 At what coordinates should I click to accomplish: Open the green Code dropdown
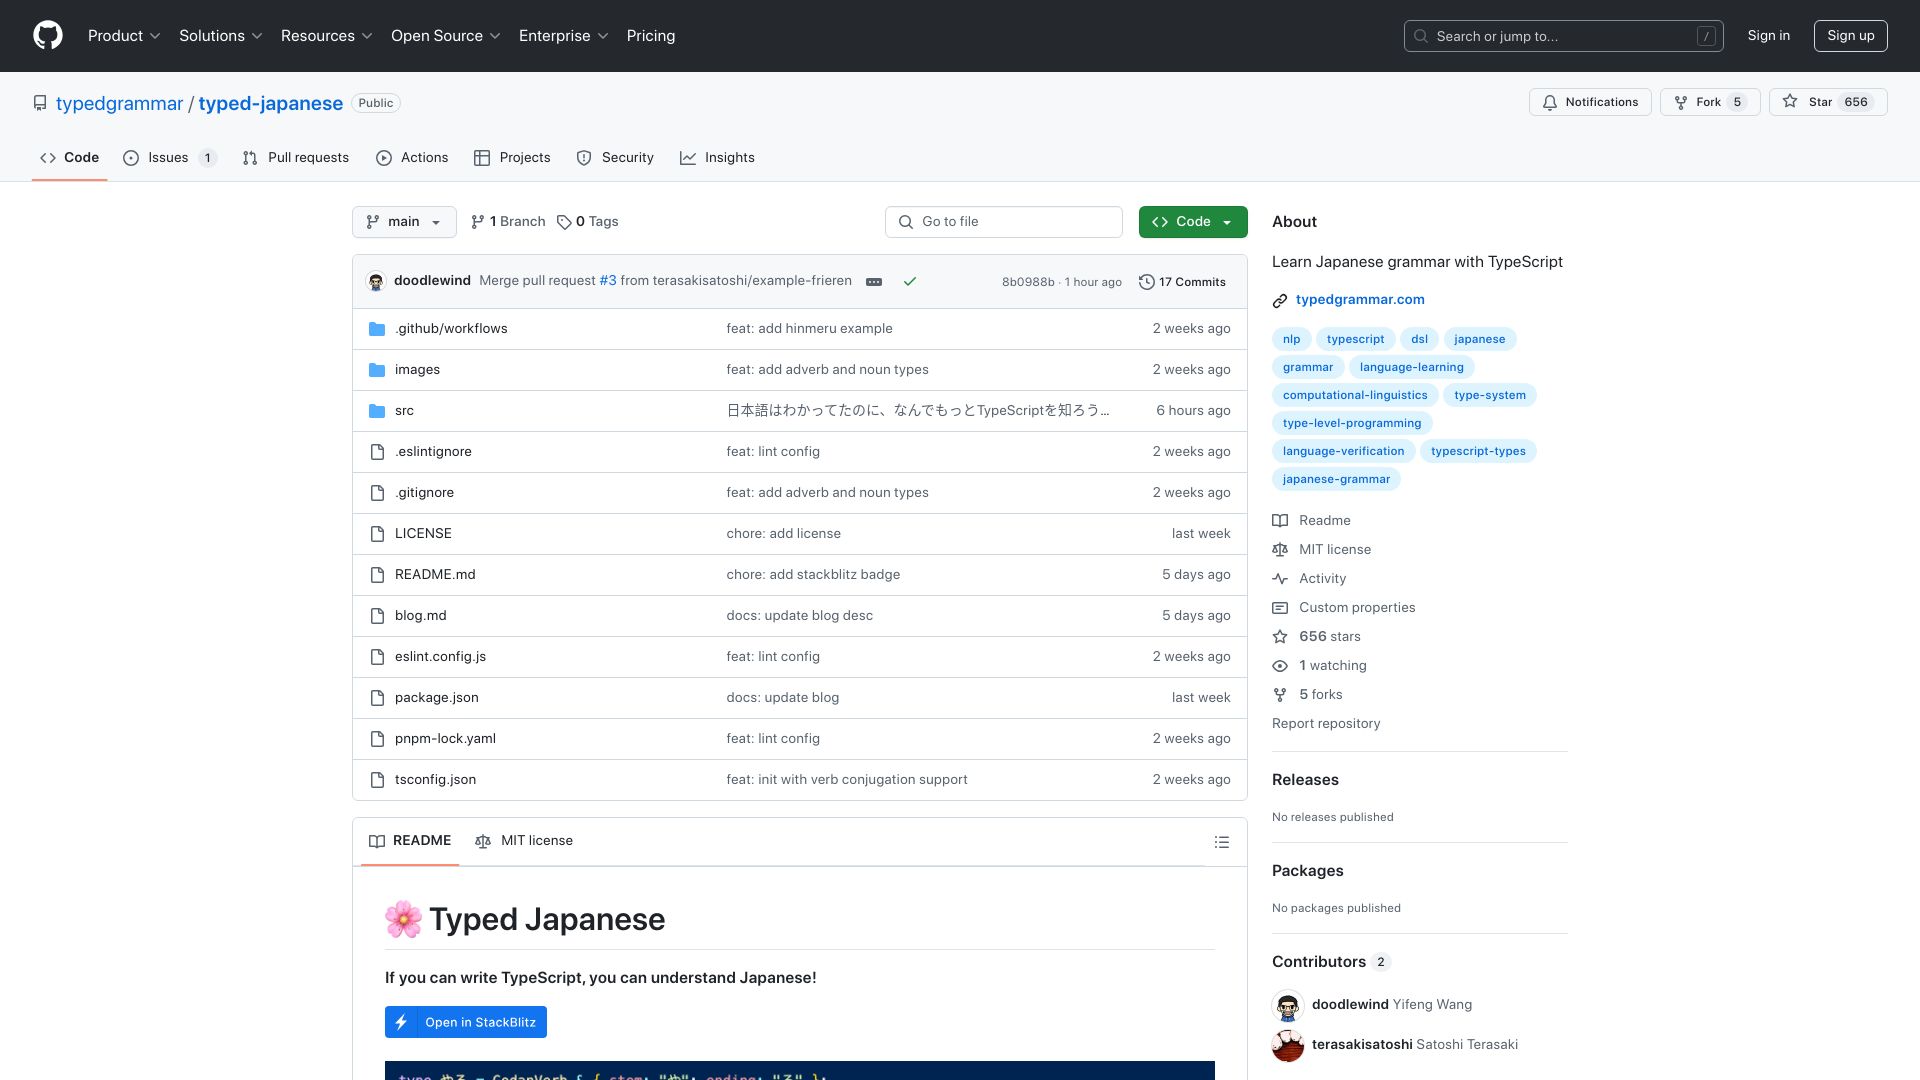coord(1193,222)
